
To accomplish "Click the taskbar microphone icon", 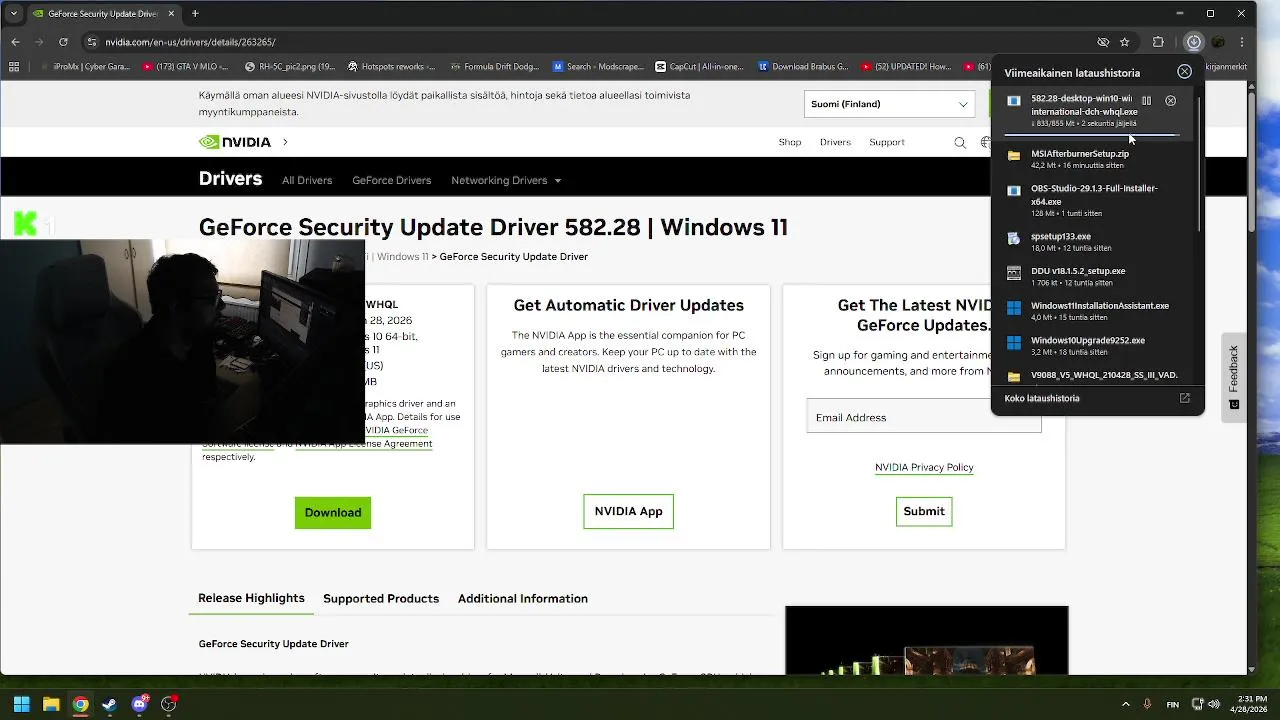I will click(1147, 704).
